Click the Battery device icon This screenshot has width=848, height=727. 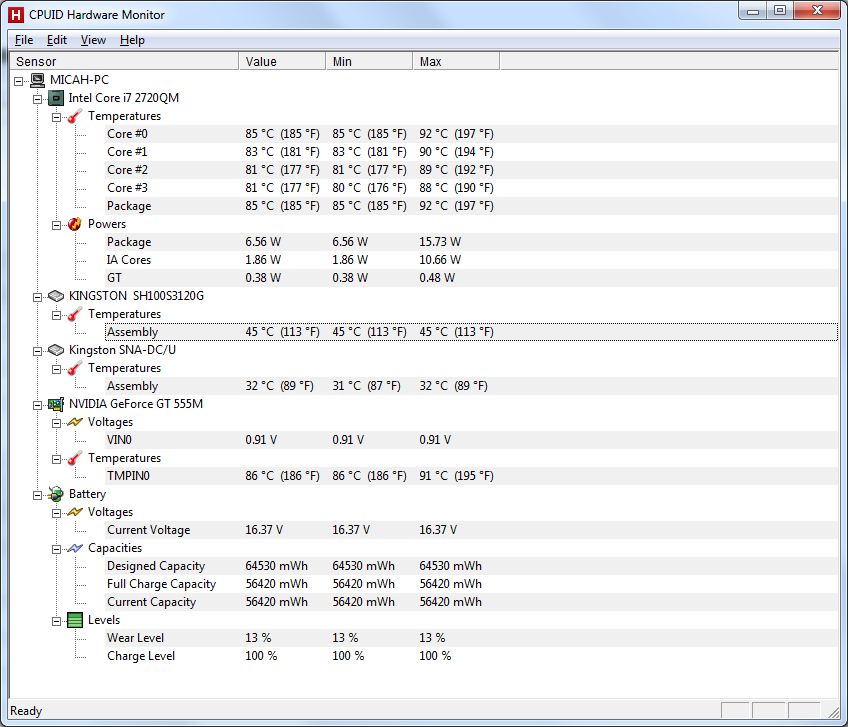(56, 494)
